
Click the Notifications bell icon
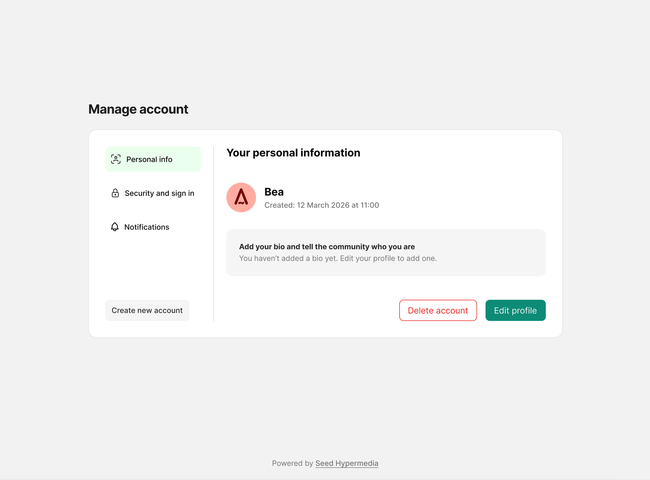pyautogui.click(x=115, y=227)
